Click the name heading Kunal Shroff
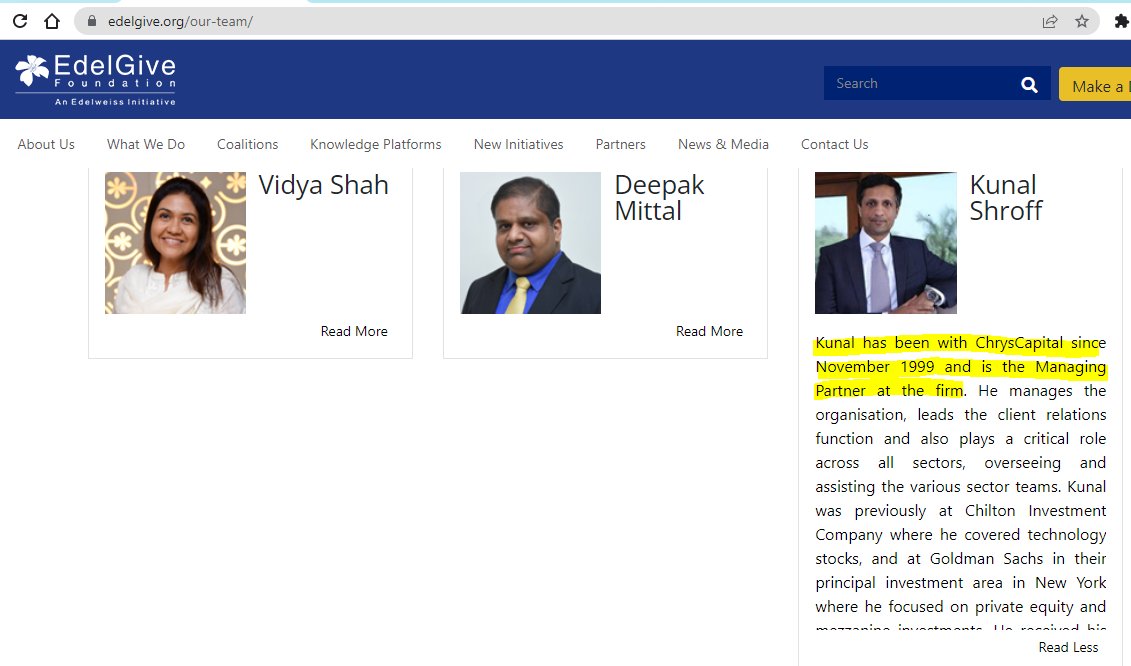Image resolution: width=1131 pixels, height=666 pixels. (1005, 198)
